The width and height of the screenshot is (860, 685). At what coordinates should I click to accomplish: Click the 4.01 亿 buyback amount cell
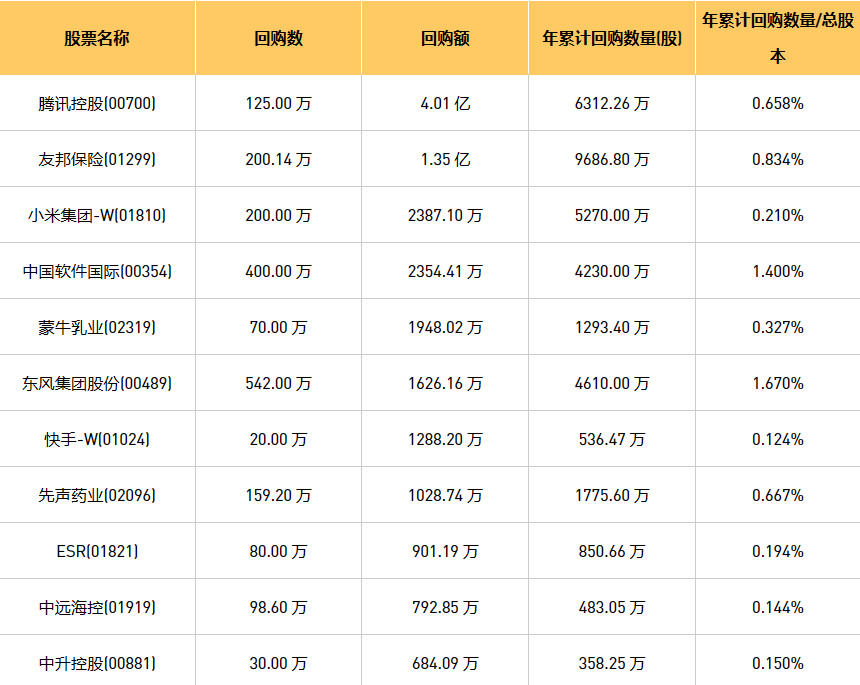(x=445, y=103)
